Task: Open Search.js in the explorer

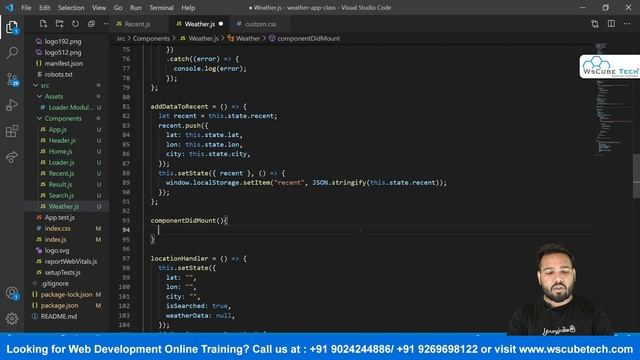Action: click(x=61, y=196)
